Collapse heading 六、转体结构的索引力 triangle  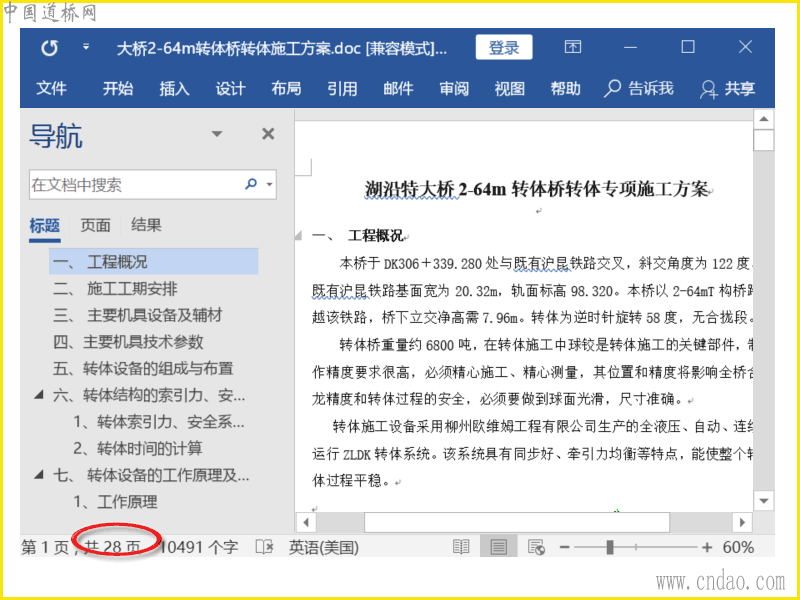point(39,395)
